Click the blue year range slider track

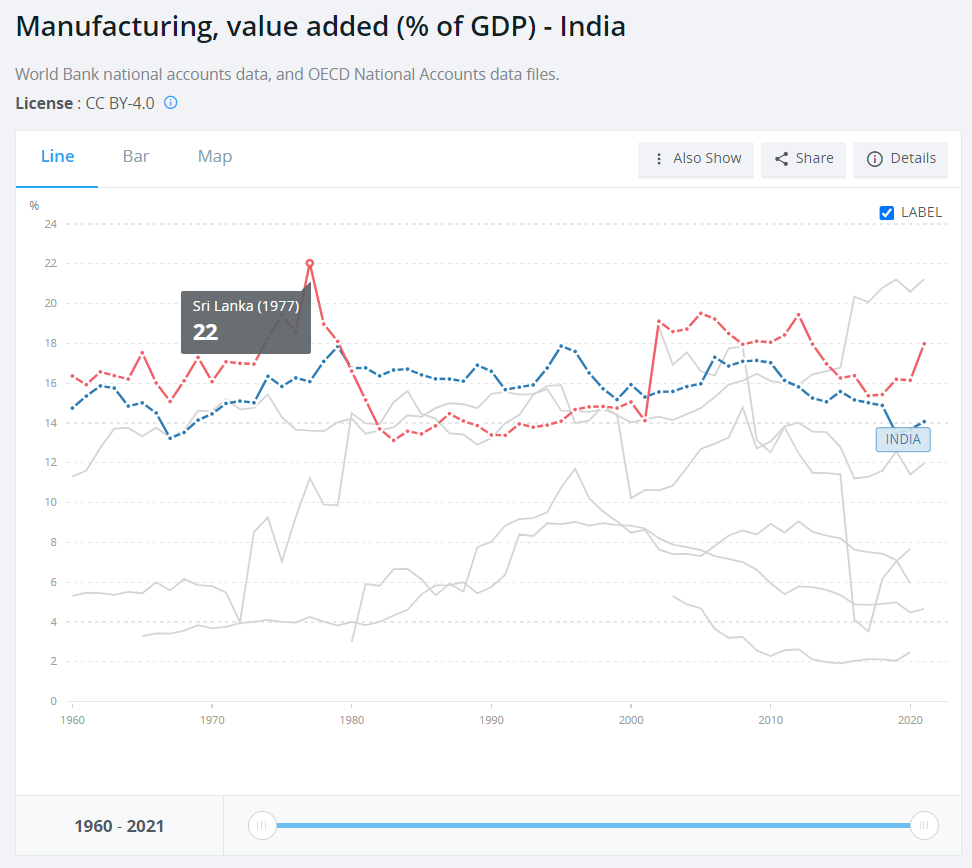point(590,825)
